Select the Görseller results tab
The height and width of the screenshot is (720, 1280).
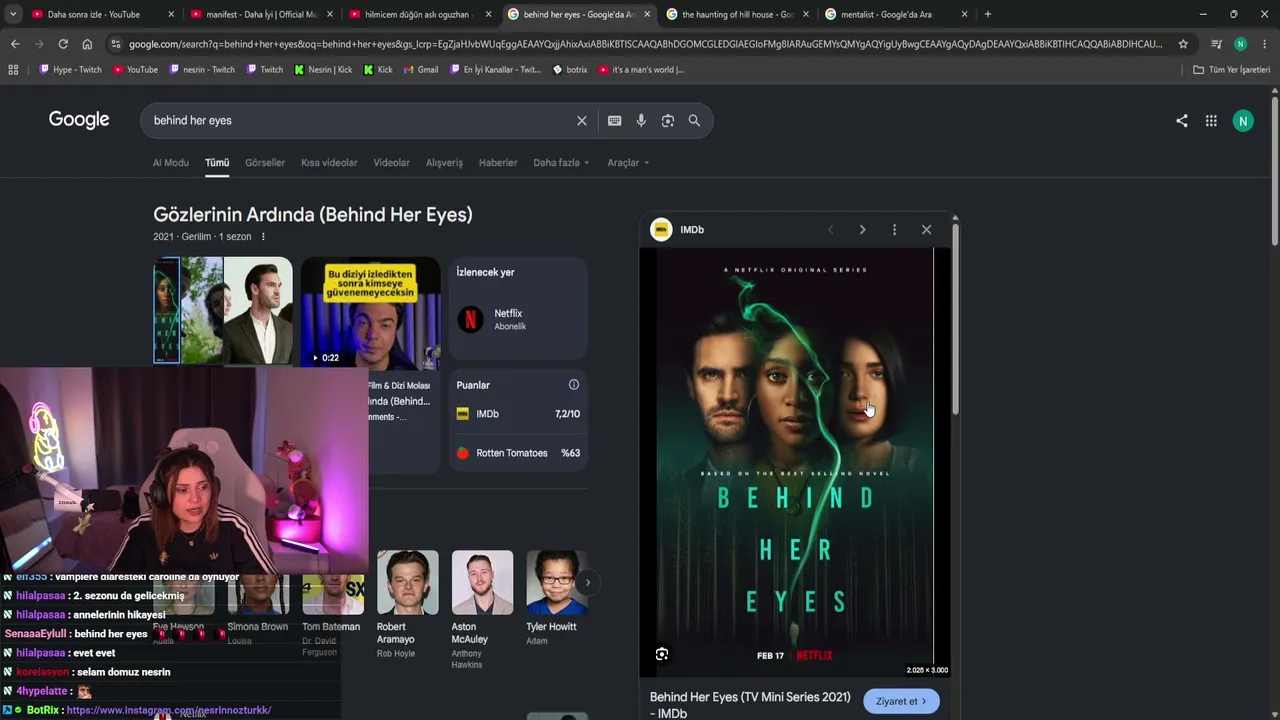tap(265, 163)
